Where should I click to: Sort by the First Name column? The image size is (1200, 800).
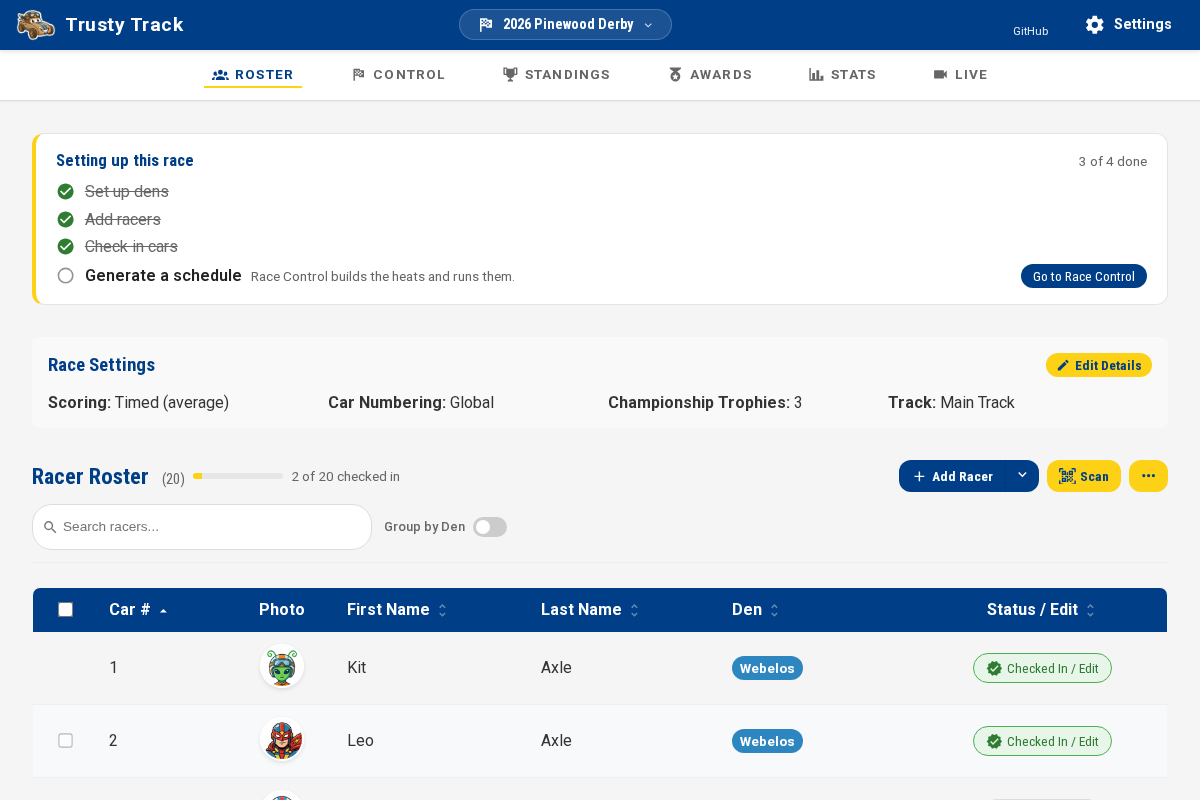(397, 610)
